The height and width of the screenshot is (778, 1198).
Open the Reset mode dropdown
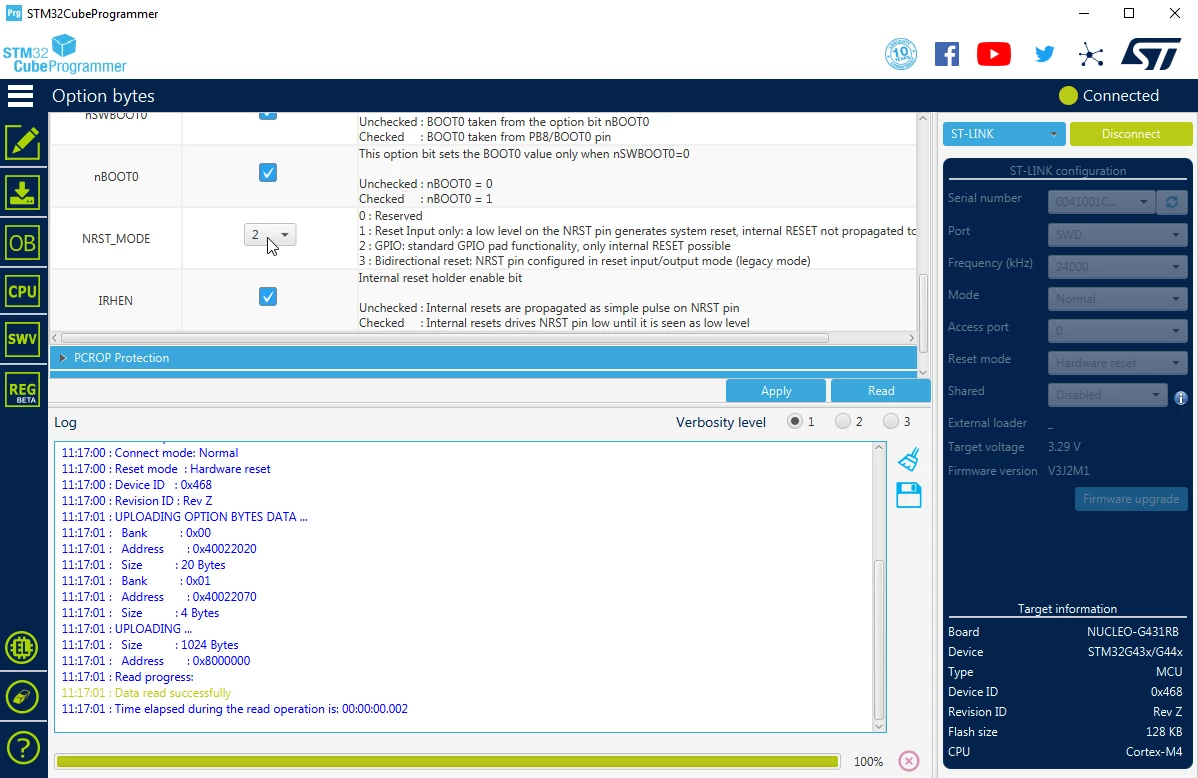pyautogui.click(x=1117, y=363)
